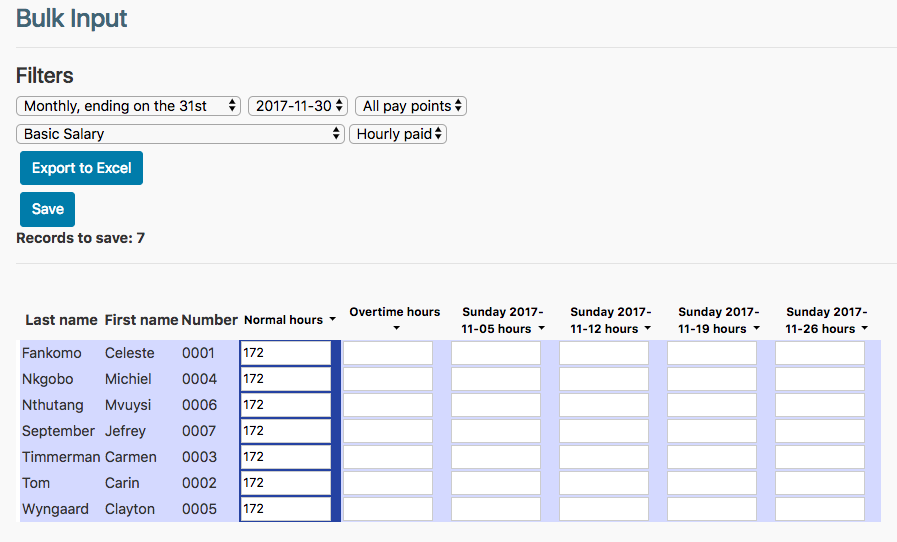Open the 2017-11-30 period dropdown
This screenshot has height=542, width=897.
coord(297,106)
